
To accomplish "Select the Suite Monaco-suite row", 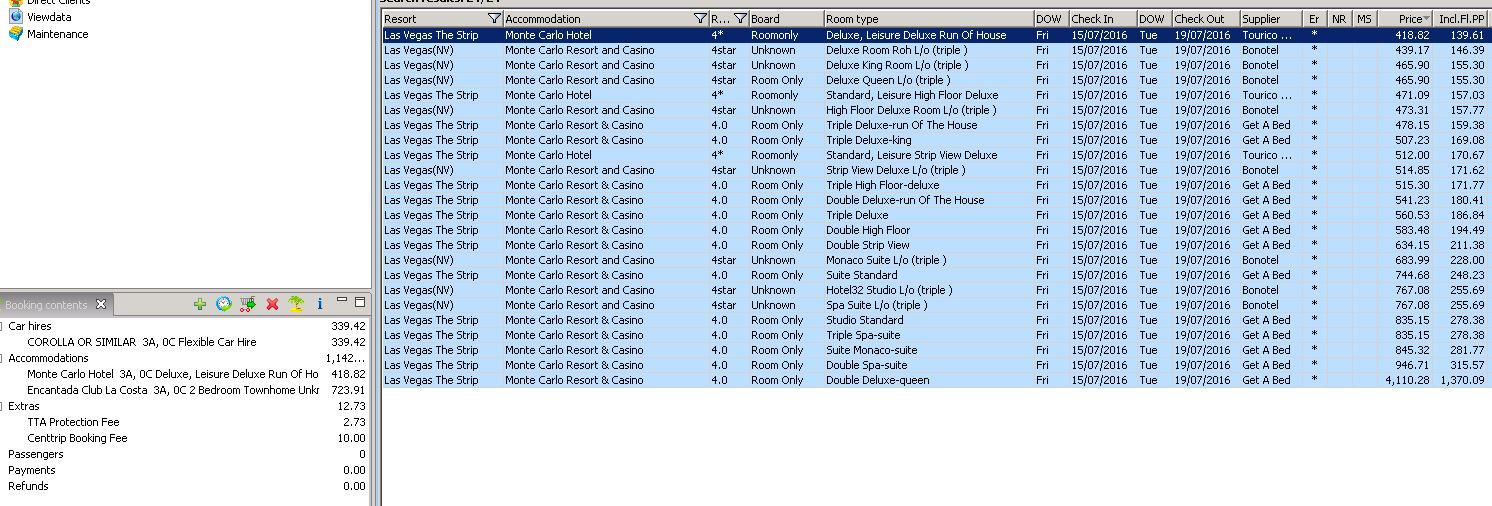I will (x=937, y=350).
